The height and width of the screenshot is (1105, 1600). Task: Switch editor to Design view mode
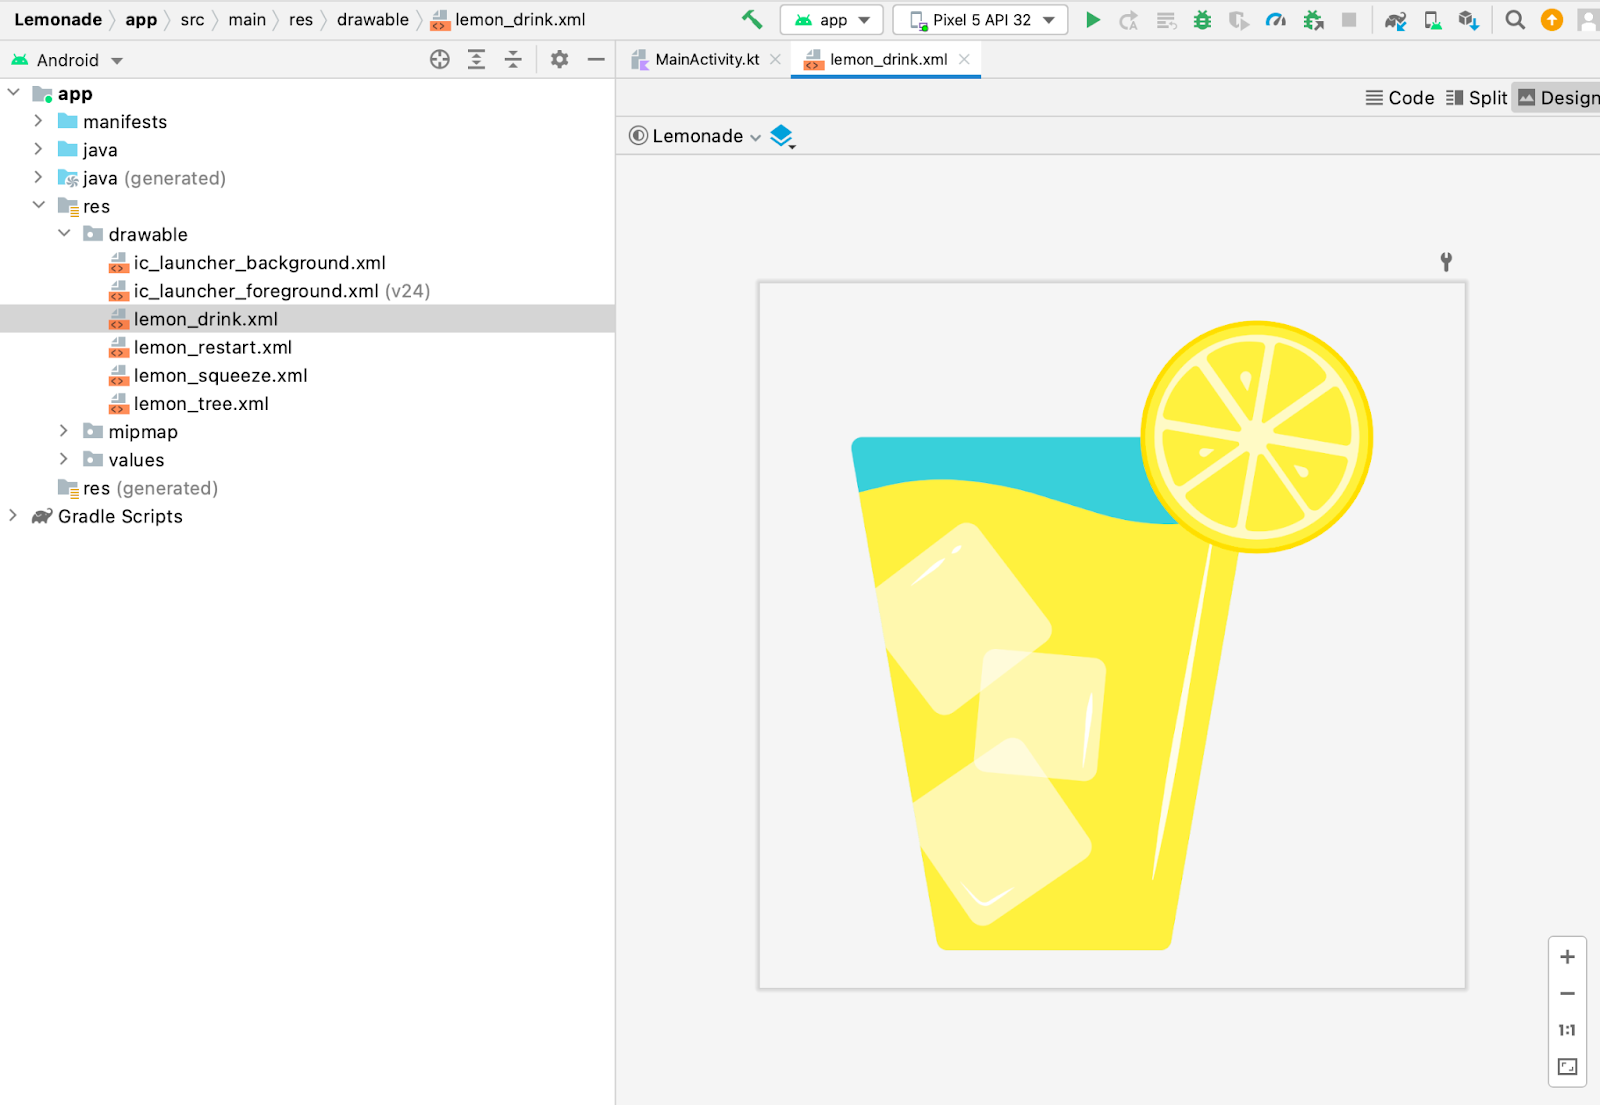(1558, 98)
